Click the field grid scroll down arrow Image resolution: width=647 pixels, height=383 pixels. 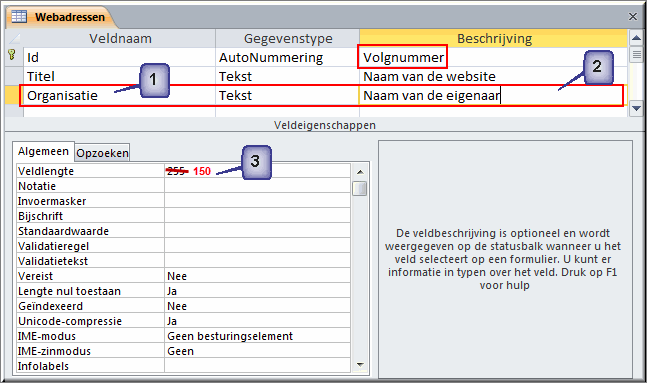click(636, 109)
